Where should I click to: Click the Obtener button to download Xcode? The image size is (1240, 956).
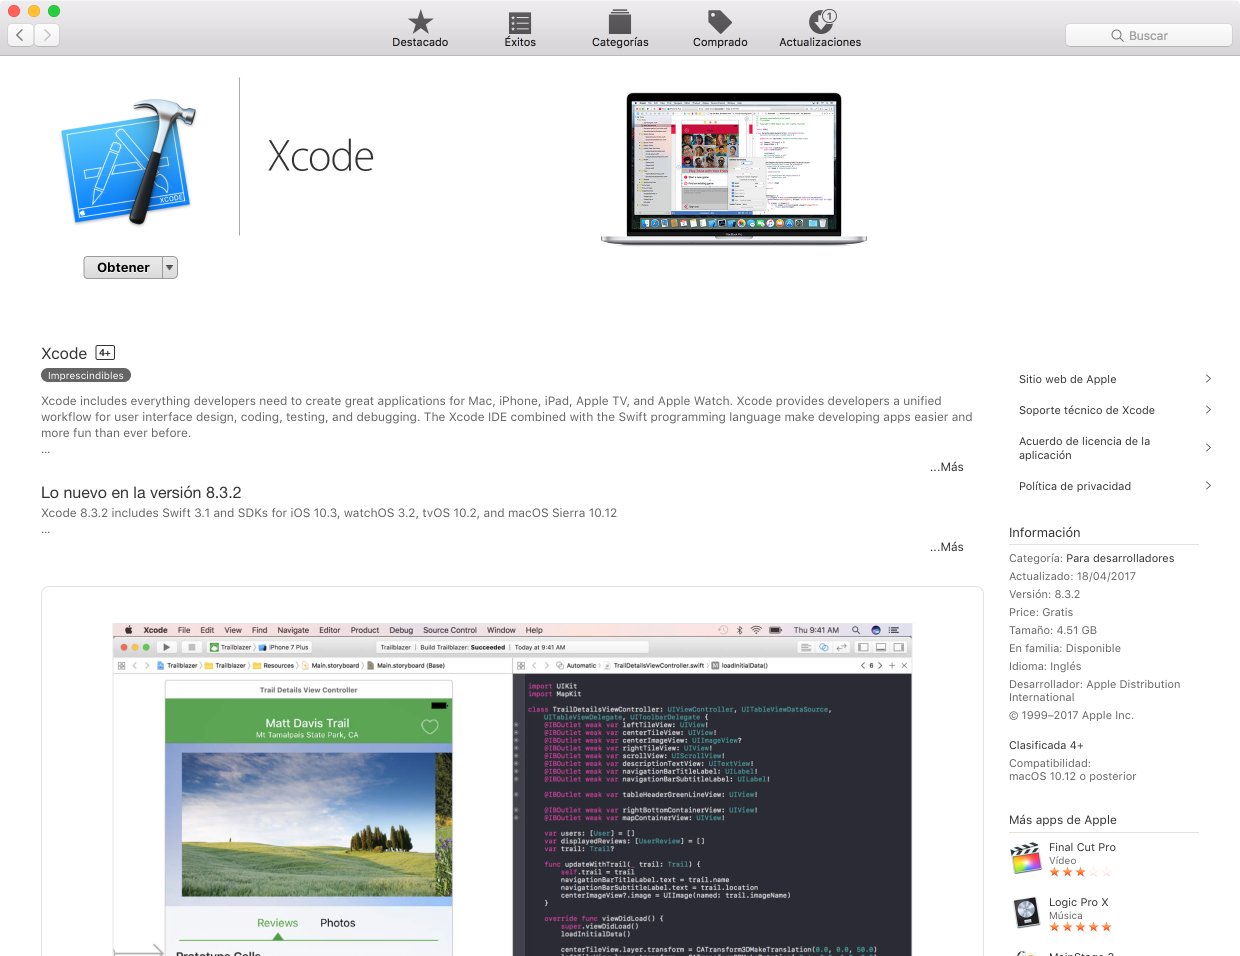click(x=122, y=267)
